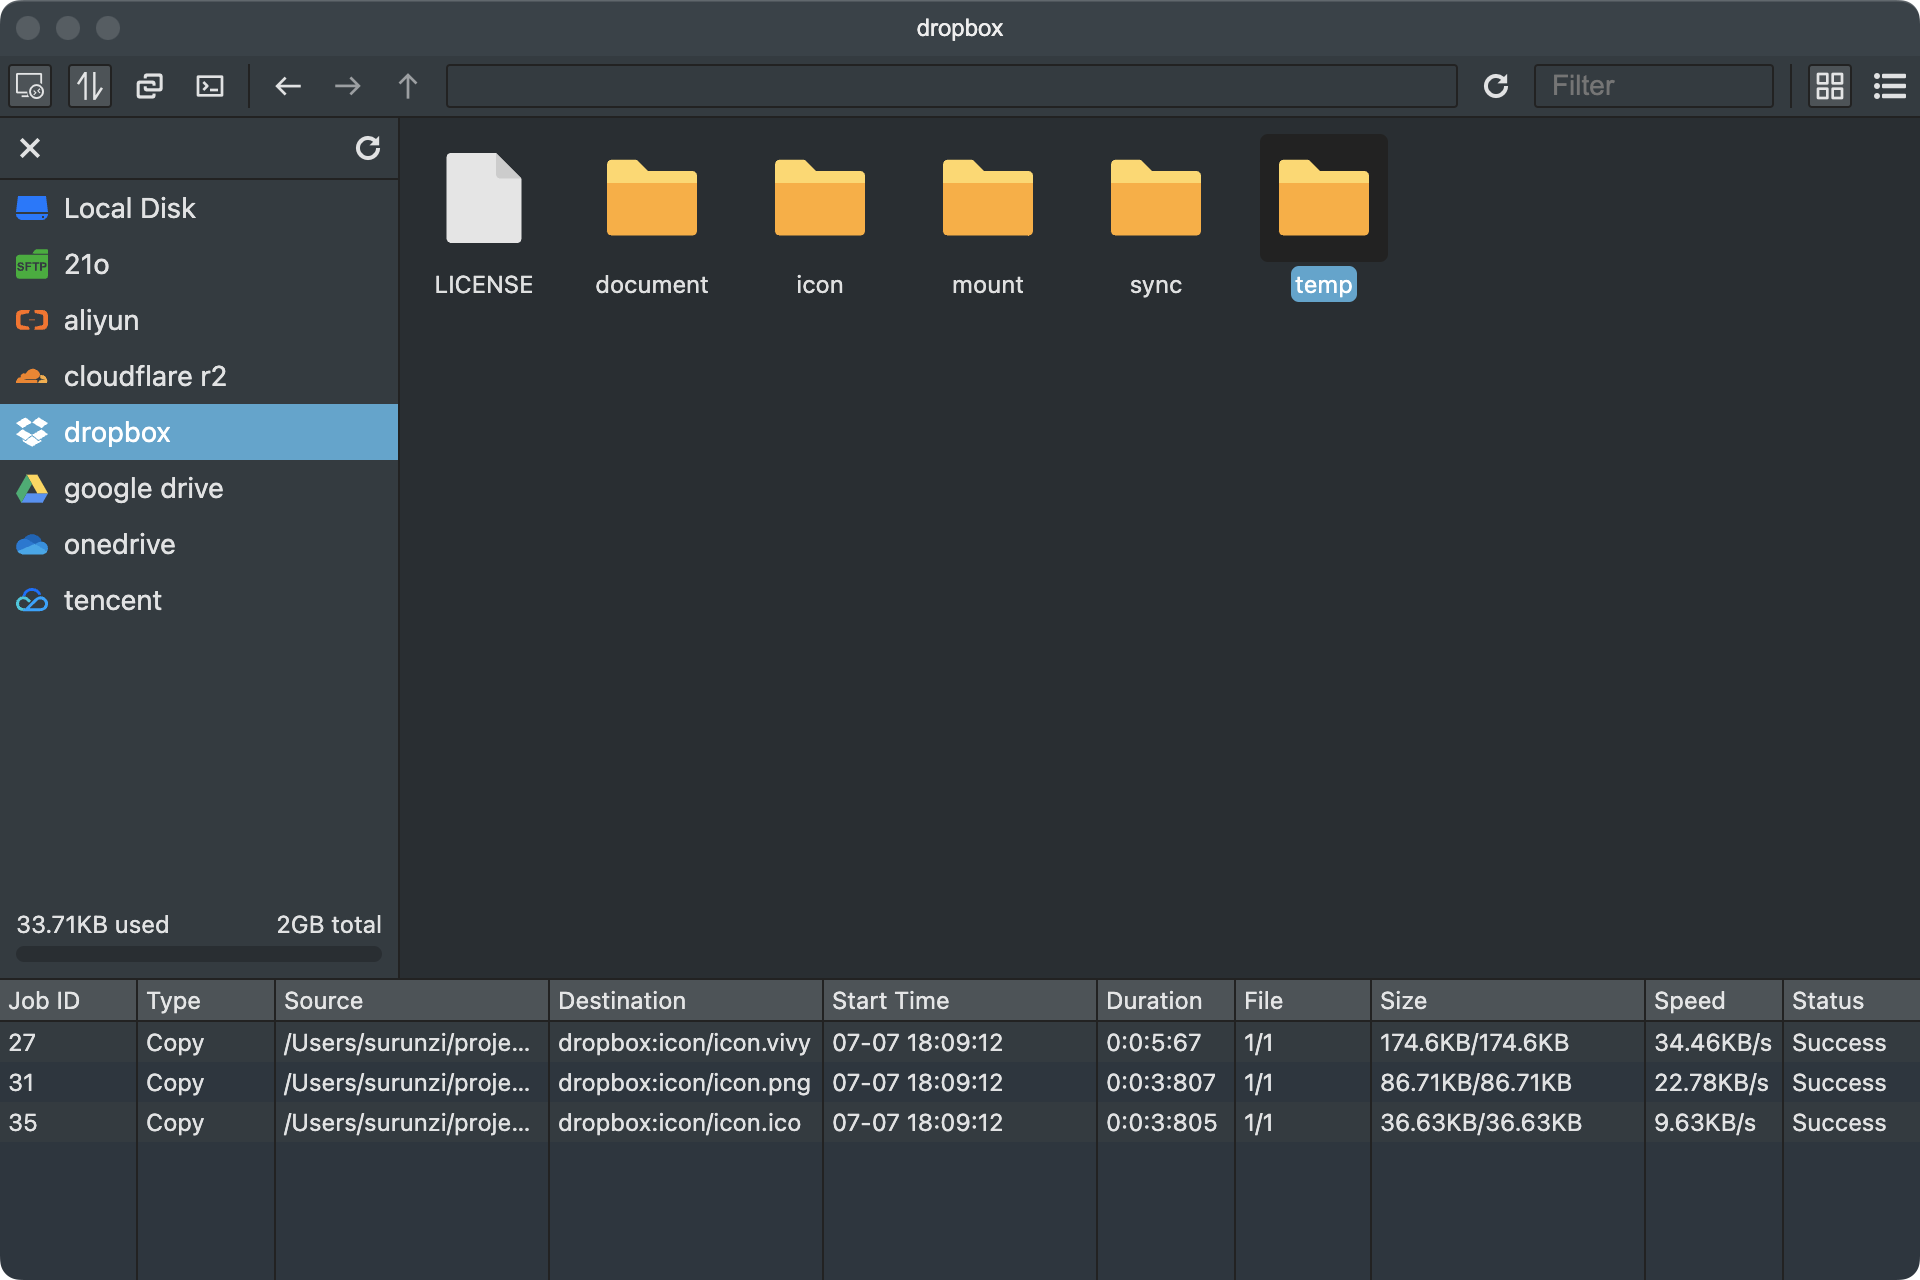Click into the Filter field
This screenshot has width=1920, height=1280.
tap(1654, 86)
